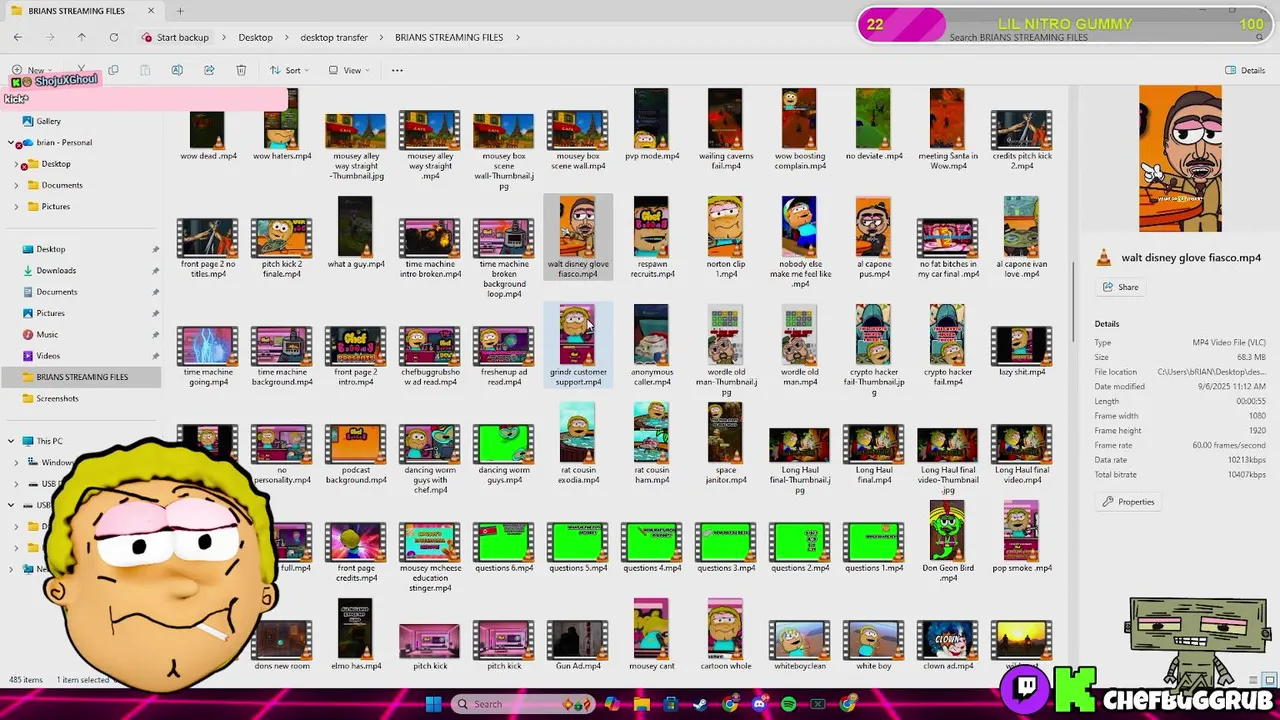Select wordle old man.mp4 file
Screen dimensions: 1280x720
799,346
